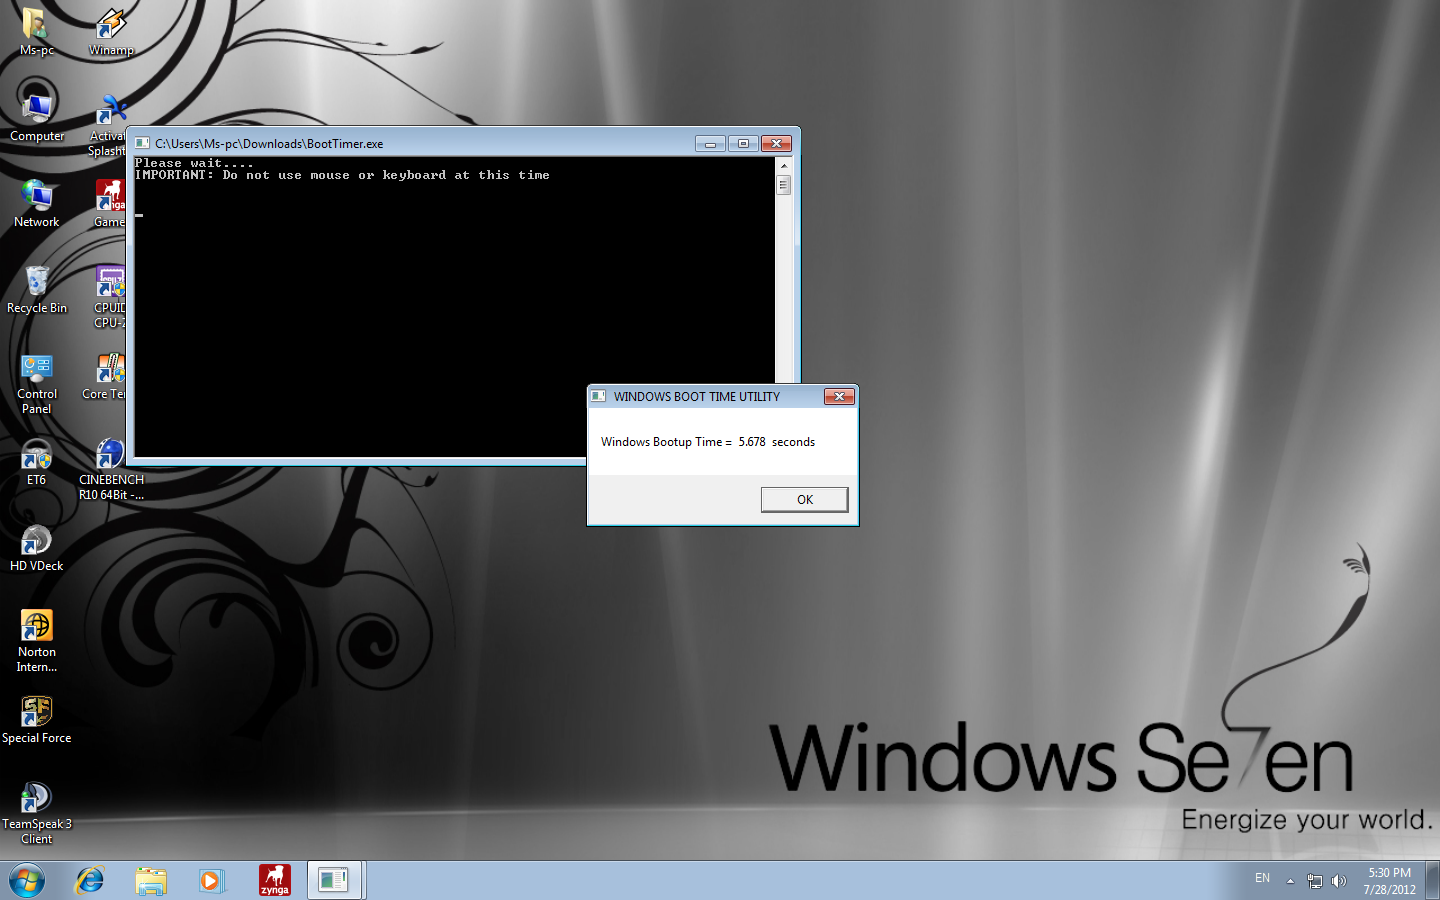Viewport: 1440px width, 900px height.
Task: Confirm the boot time dialog with OK
Action: pyautogui.click(x=805, y=500)
